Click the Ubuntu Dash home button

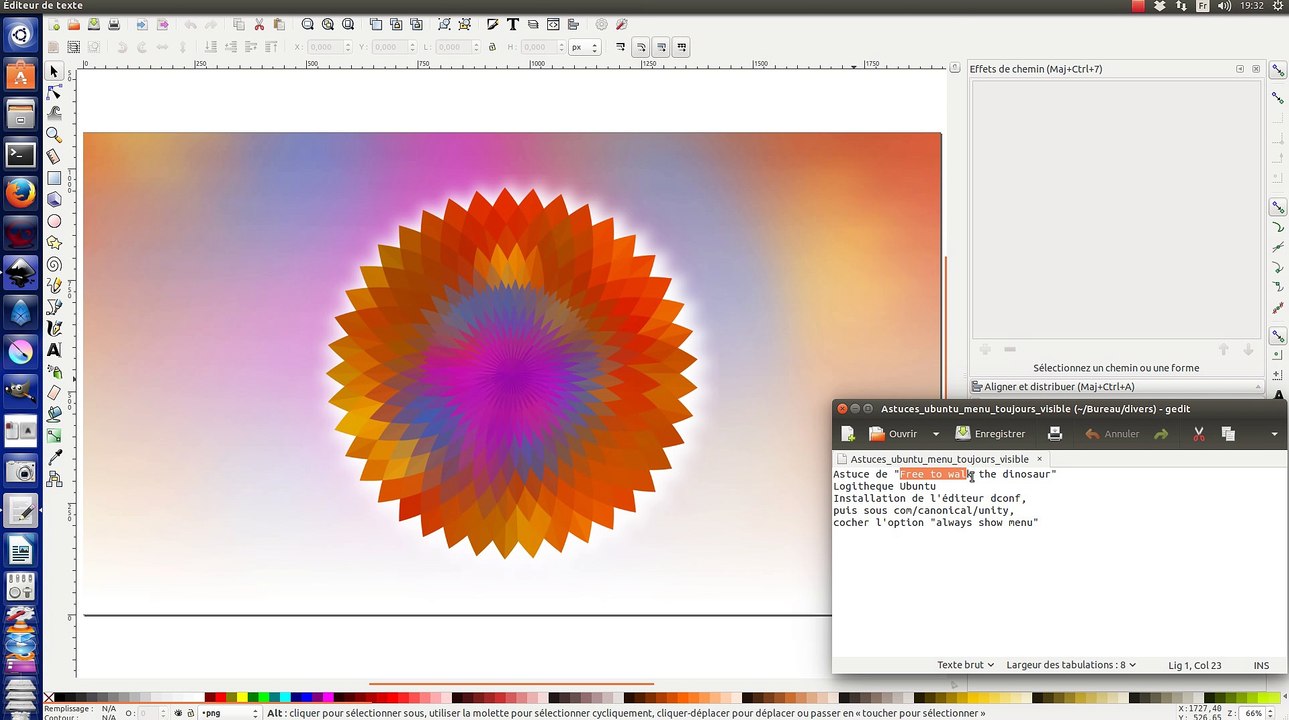(21, 36)
